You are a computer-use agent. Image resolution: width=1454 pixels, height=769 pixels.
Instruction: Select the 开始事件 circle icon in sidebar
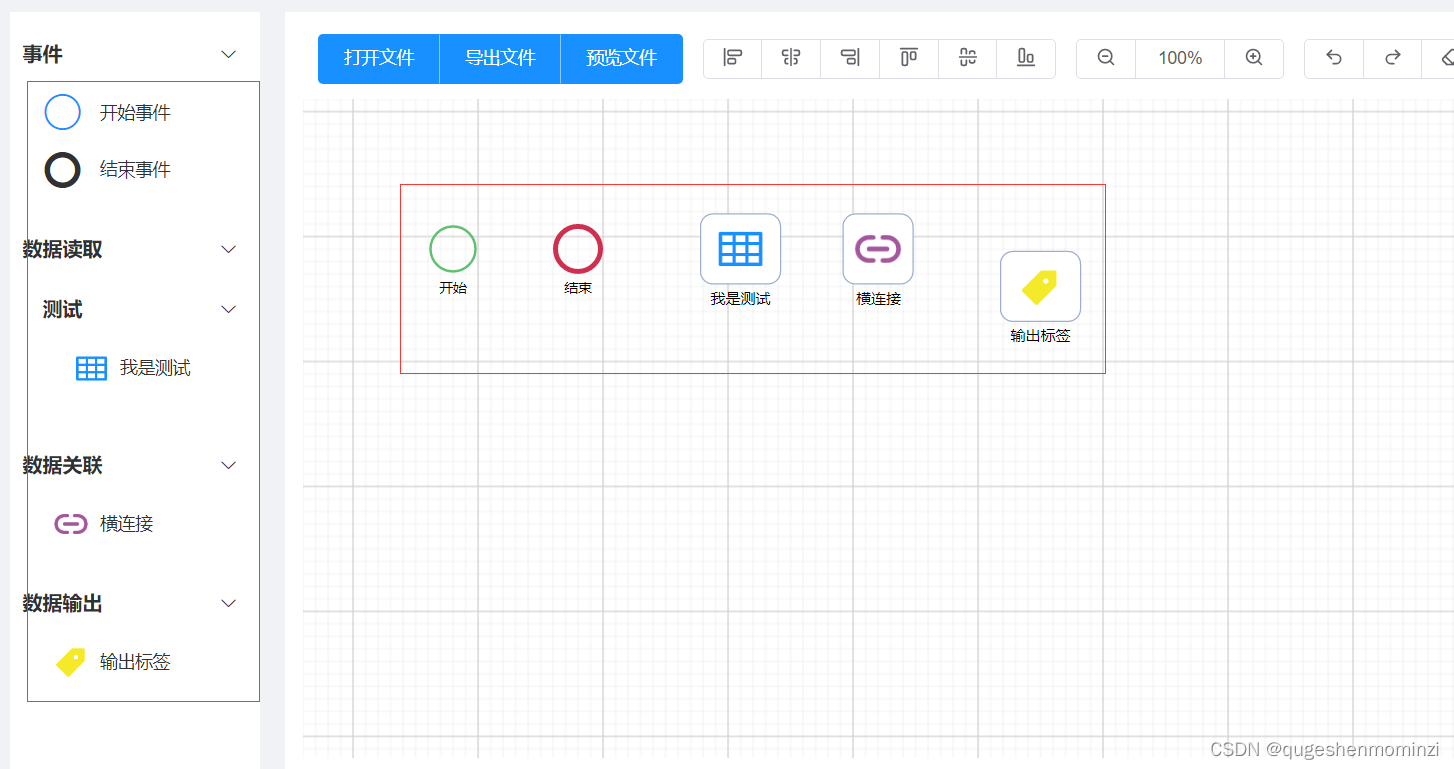point(62,112)
